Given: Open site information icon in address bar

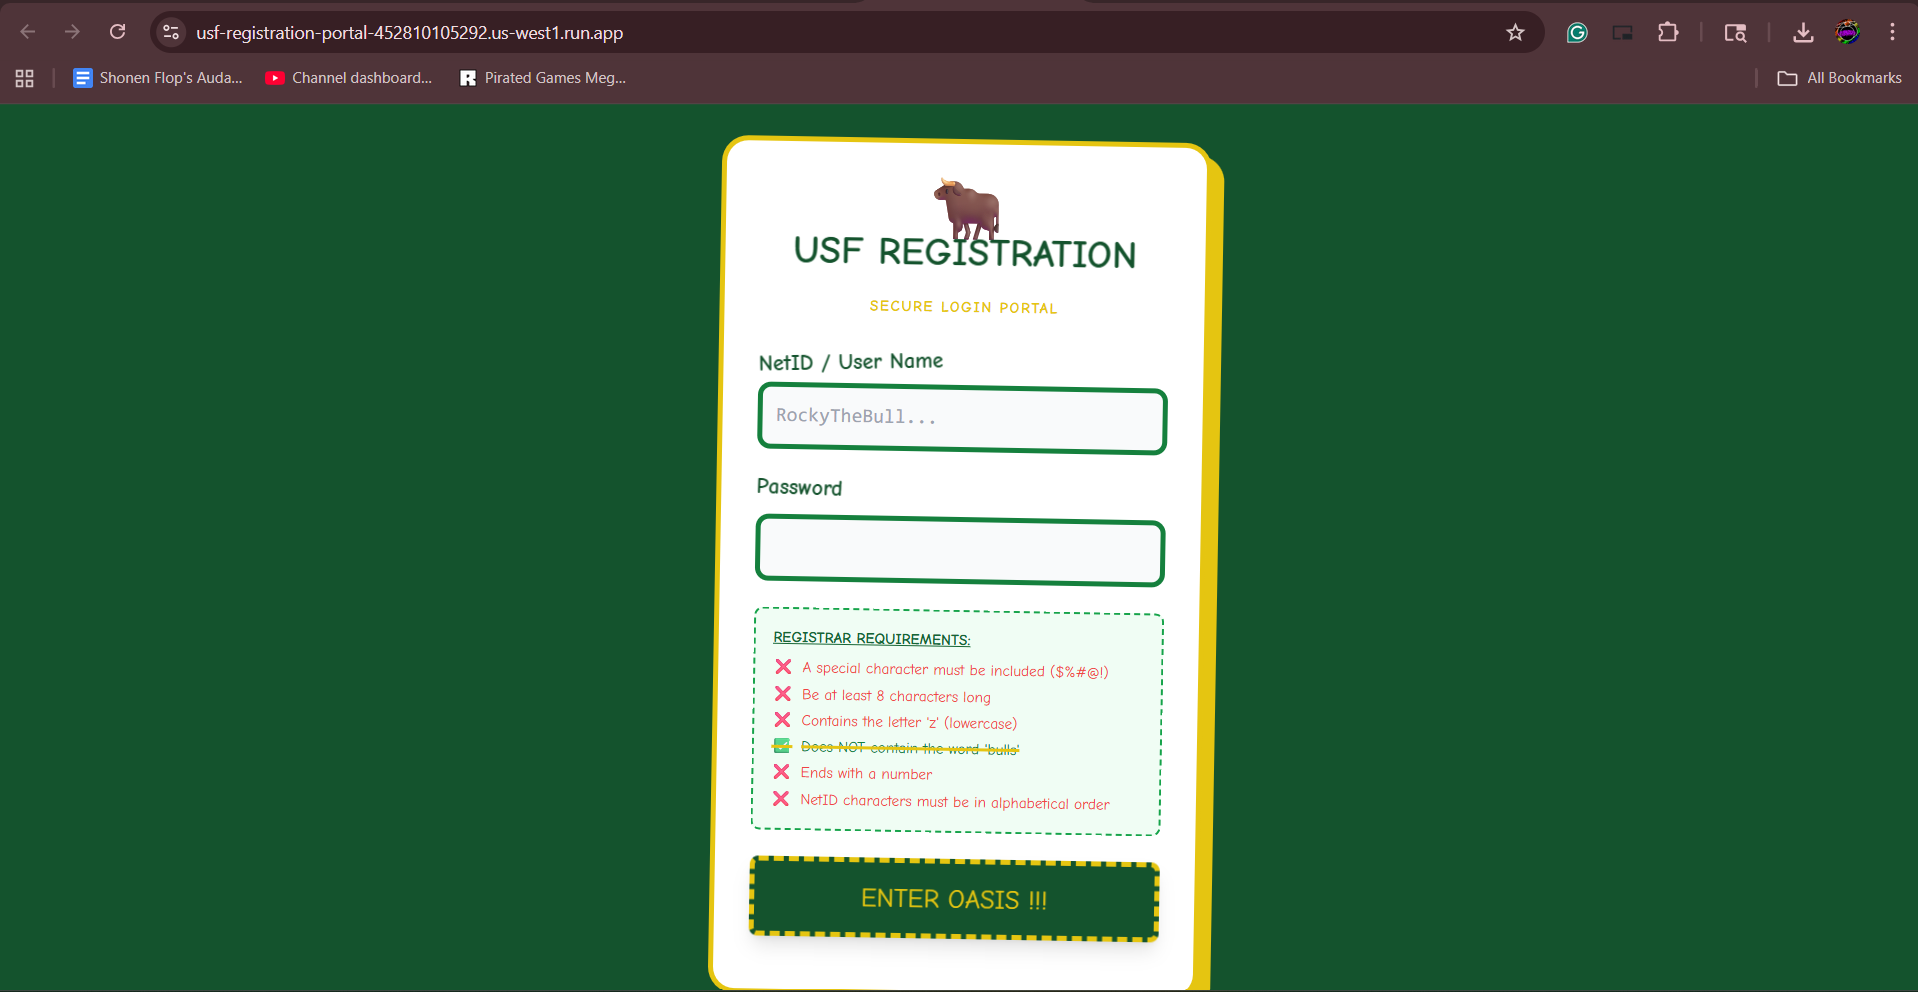Looking at the screenshot, I should click(x=171, y=32).
